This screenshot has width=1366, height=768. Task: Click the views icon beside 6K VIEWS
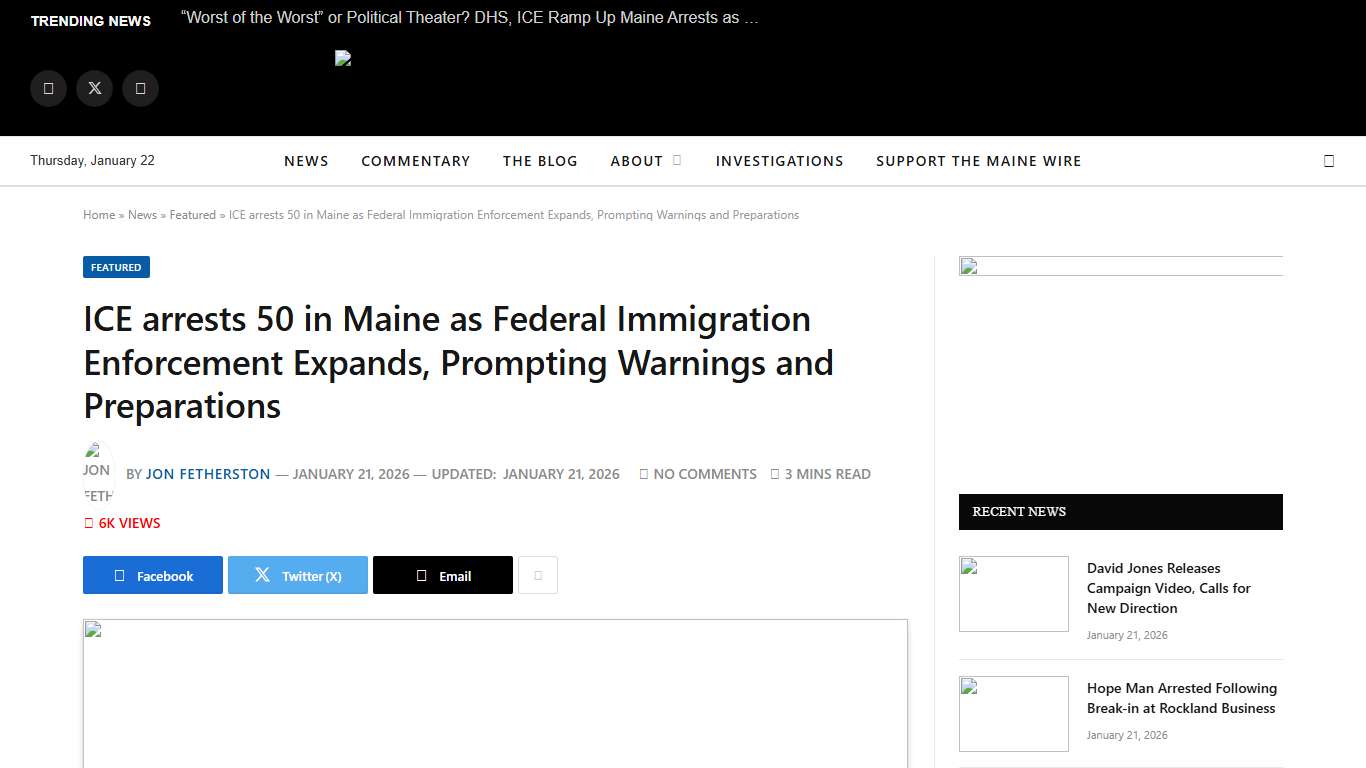click(x=88, y=523)
